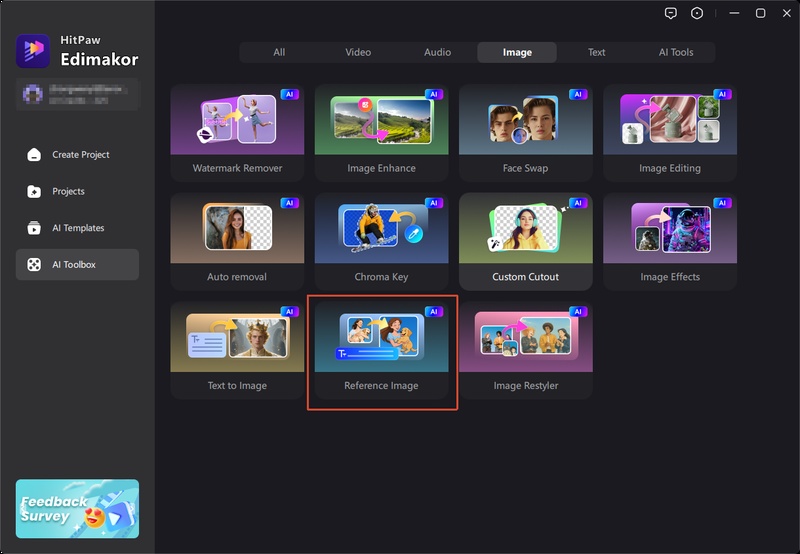The image size is (800, 554).
Task: Click the AI badge on Image Editing
Action: tap(722, 94)
